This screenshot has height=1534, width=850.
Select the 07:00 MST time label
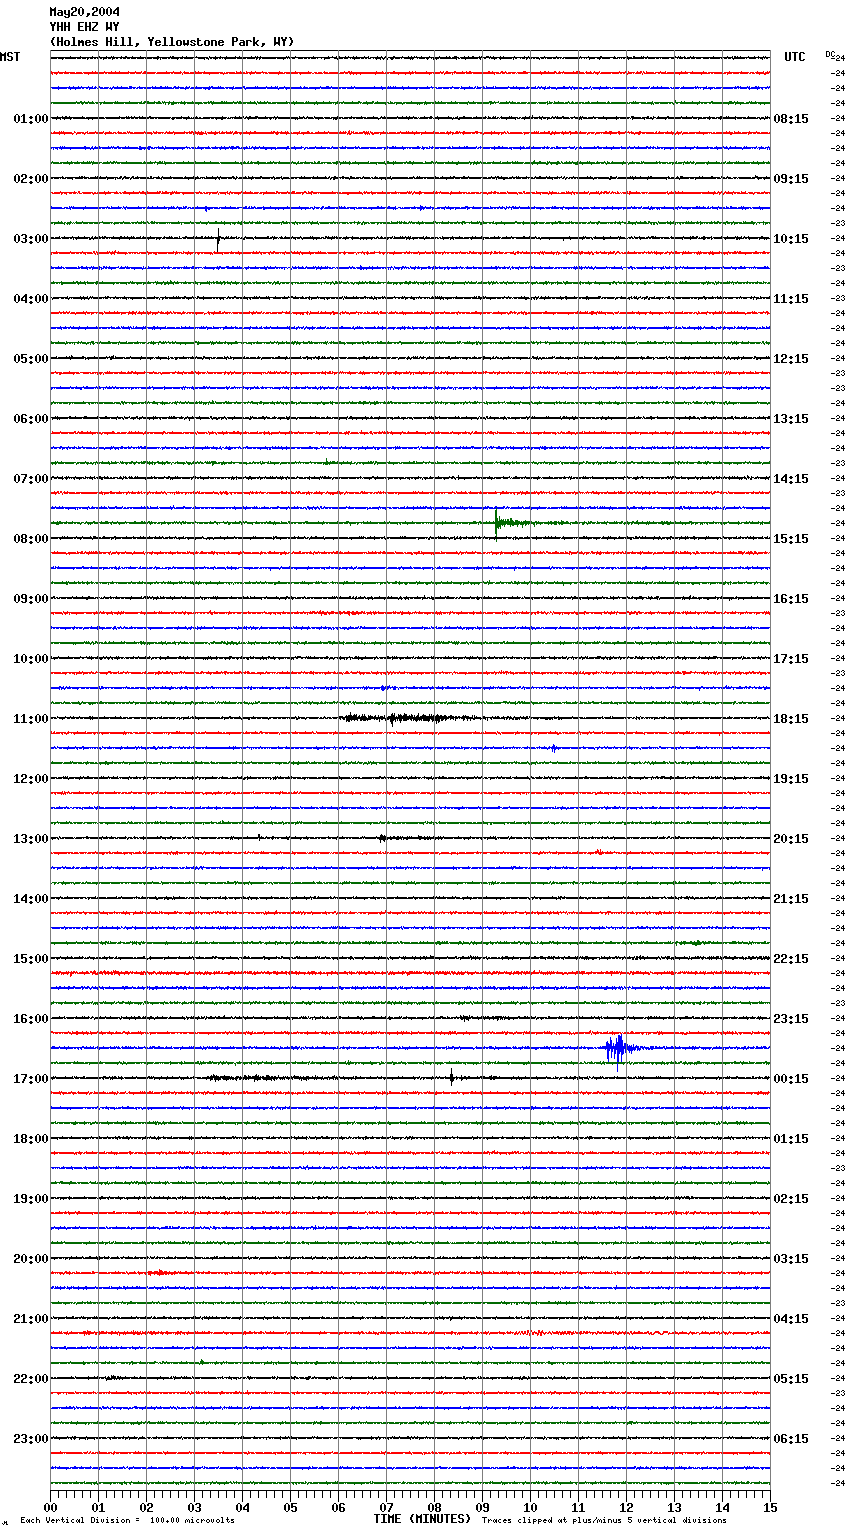(x=30, y=479)
